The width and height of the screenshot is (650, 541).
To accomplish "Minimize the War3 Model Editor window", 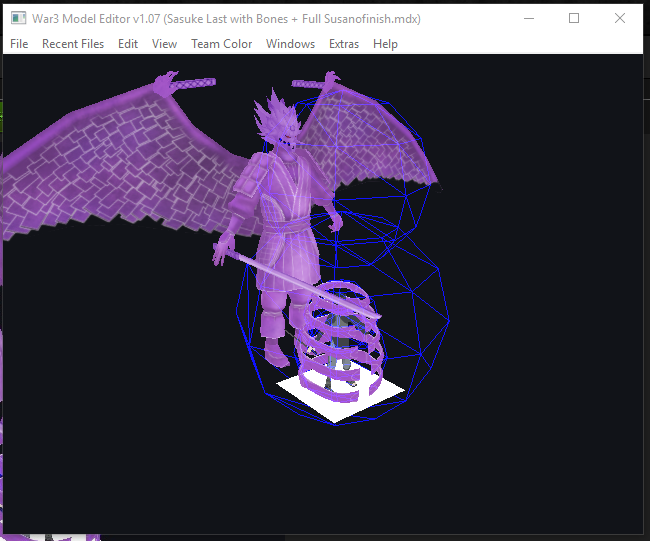I will pos(529,18).
